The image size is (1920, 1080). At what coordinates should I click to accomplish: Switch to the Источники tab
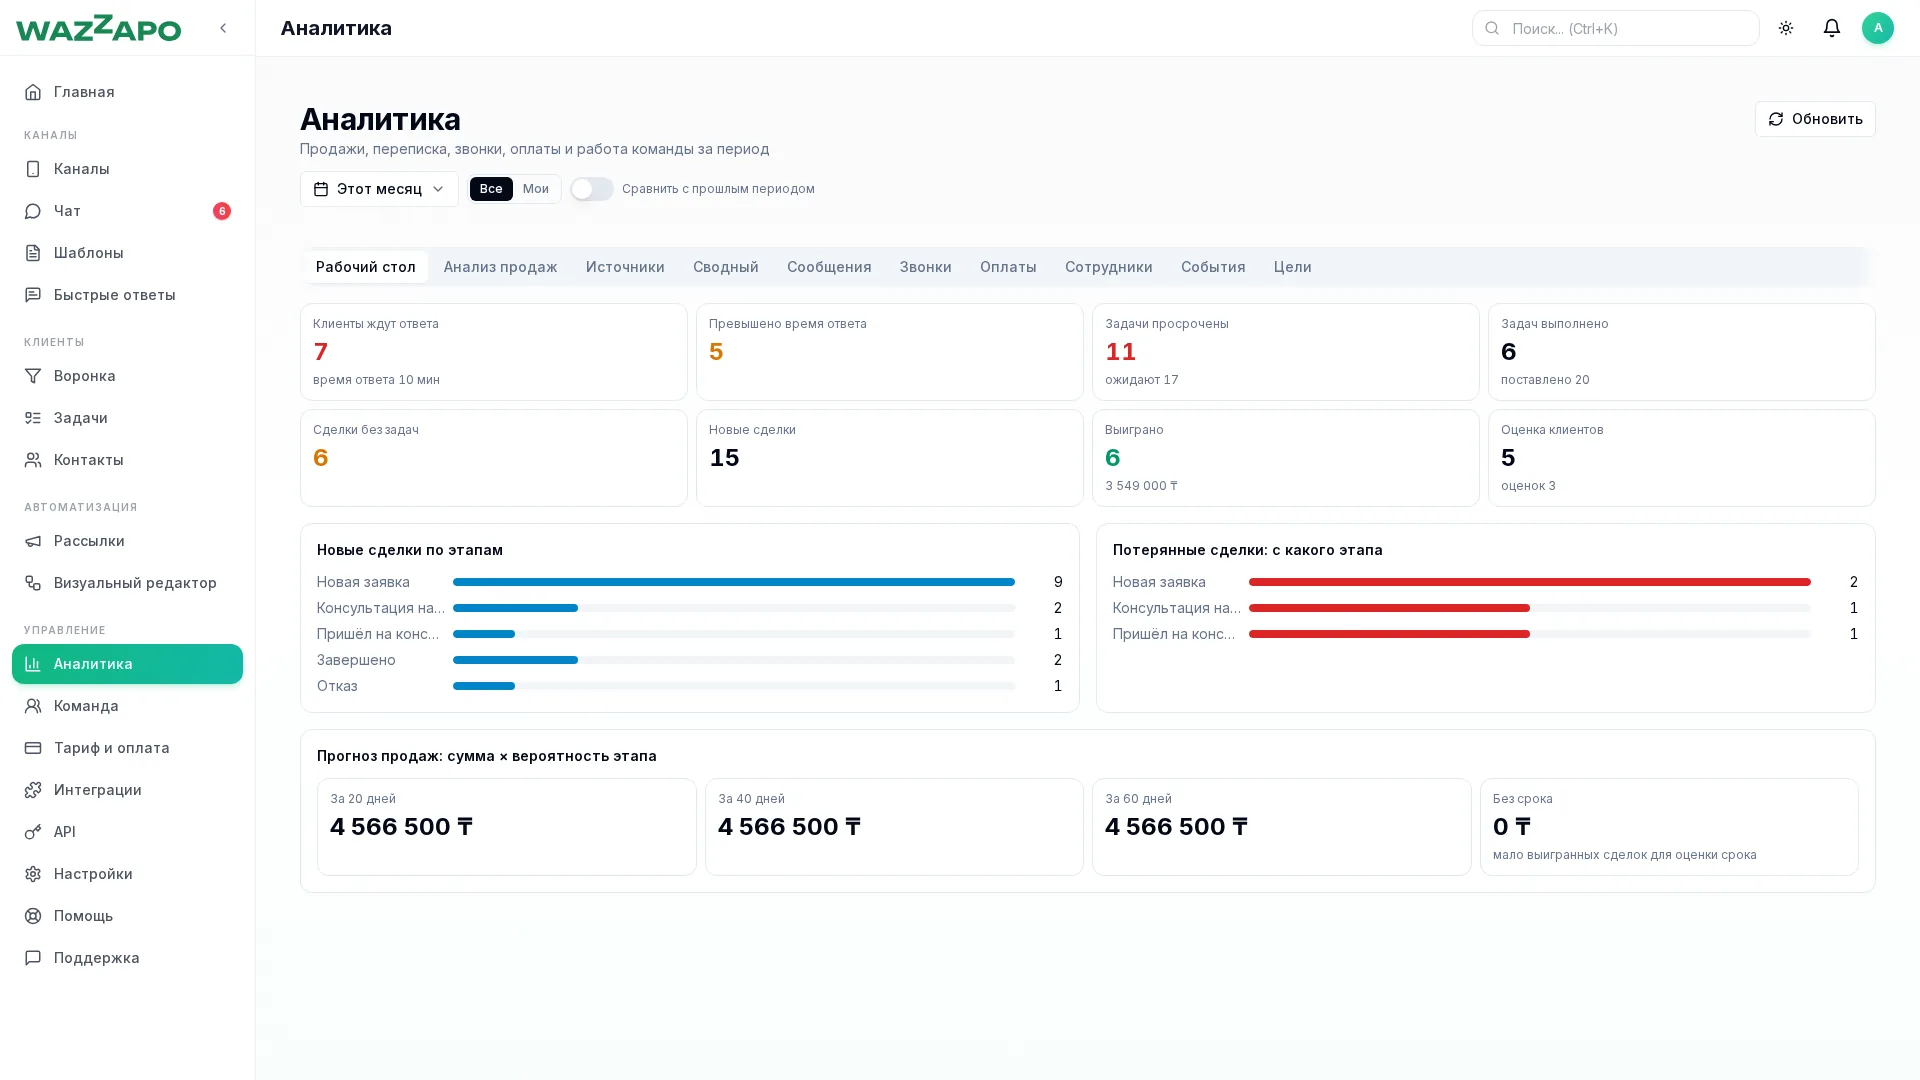pyautogui.click(x=625, y=267)
